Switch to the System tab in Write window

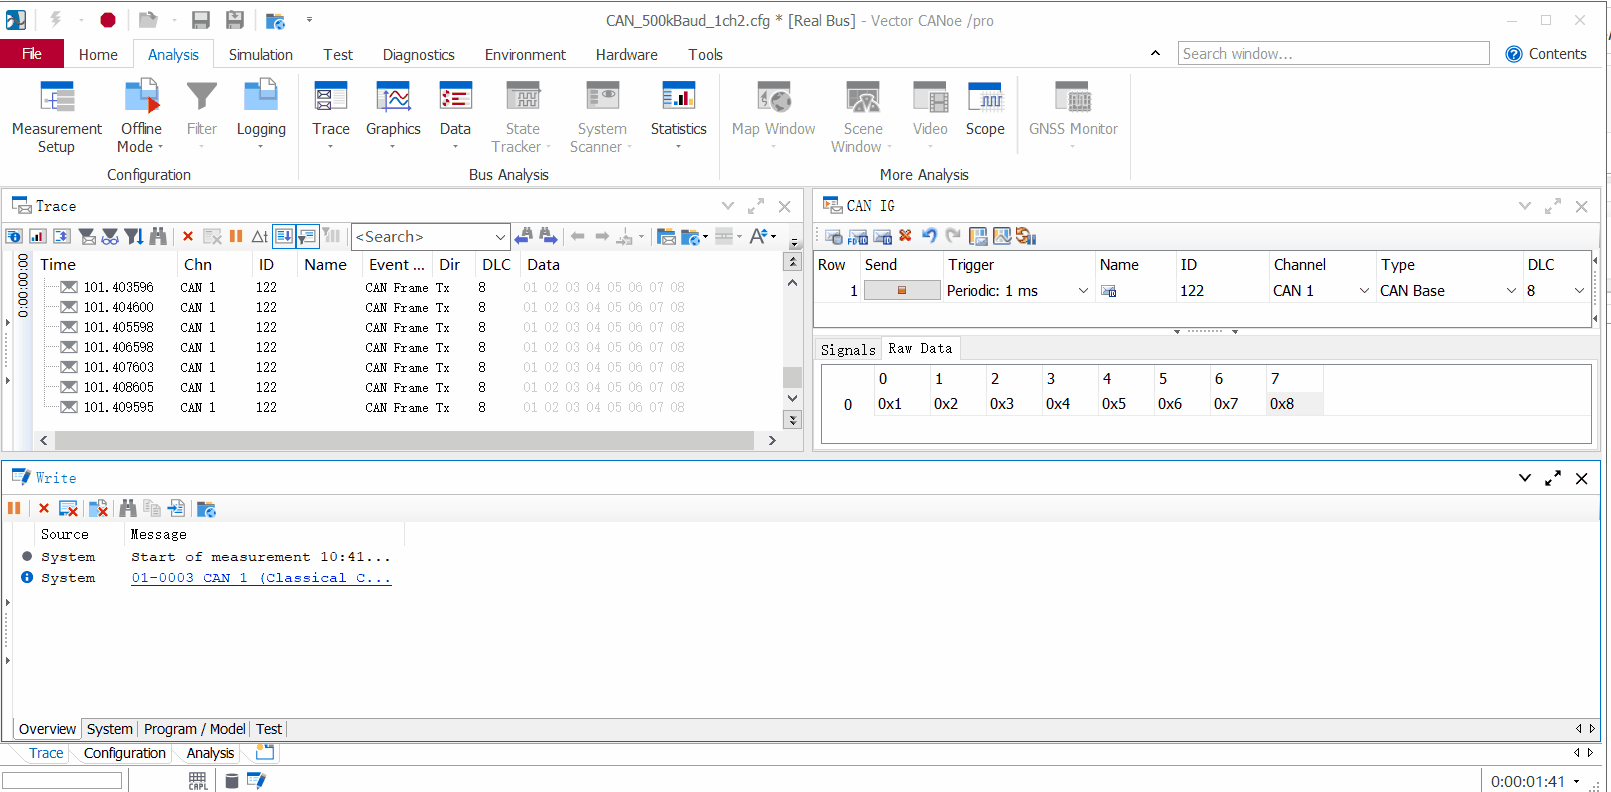point(109,729)
